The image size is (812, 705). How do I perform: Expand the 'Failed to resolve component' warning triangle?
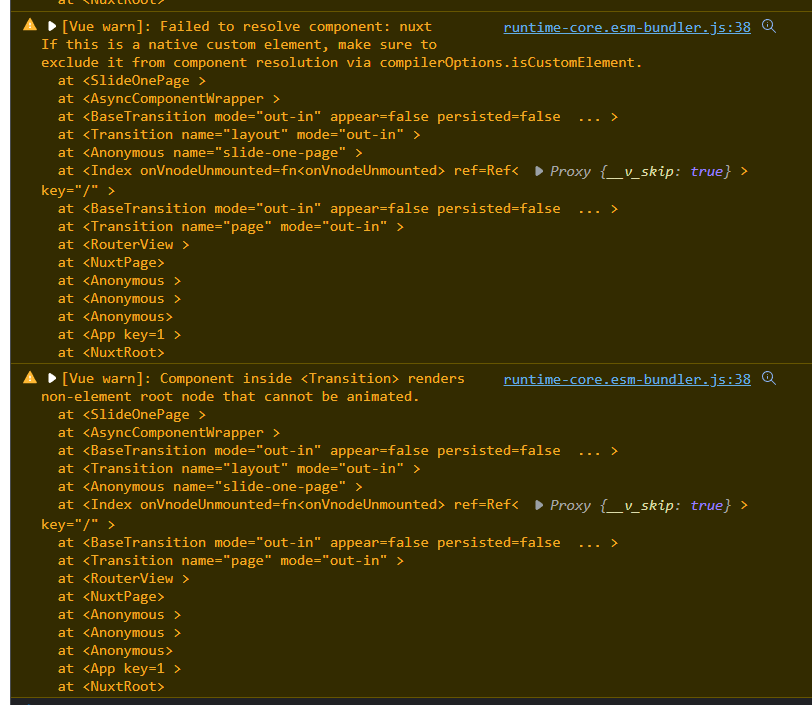(x=52, y=26)
